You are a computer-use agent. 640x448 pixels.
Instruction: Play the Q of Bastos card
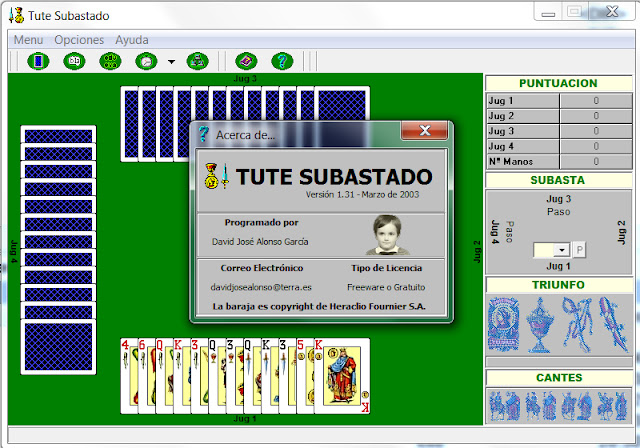164,376
